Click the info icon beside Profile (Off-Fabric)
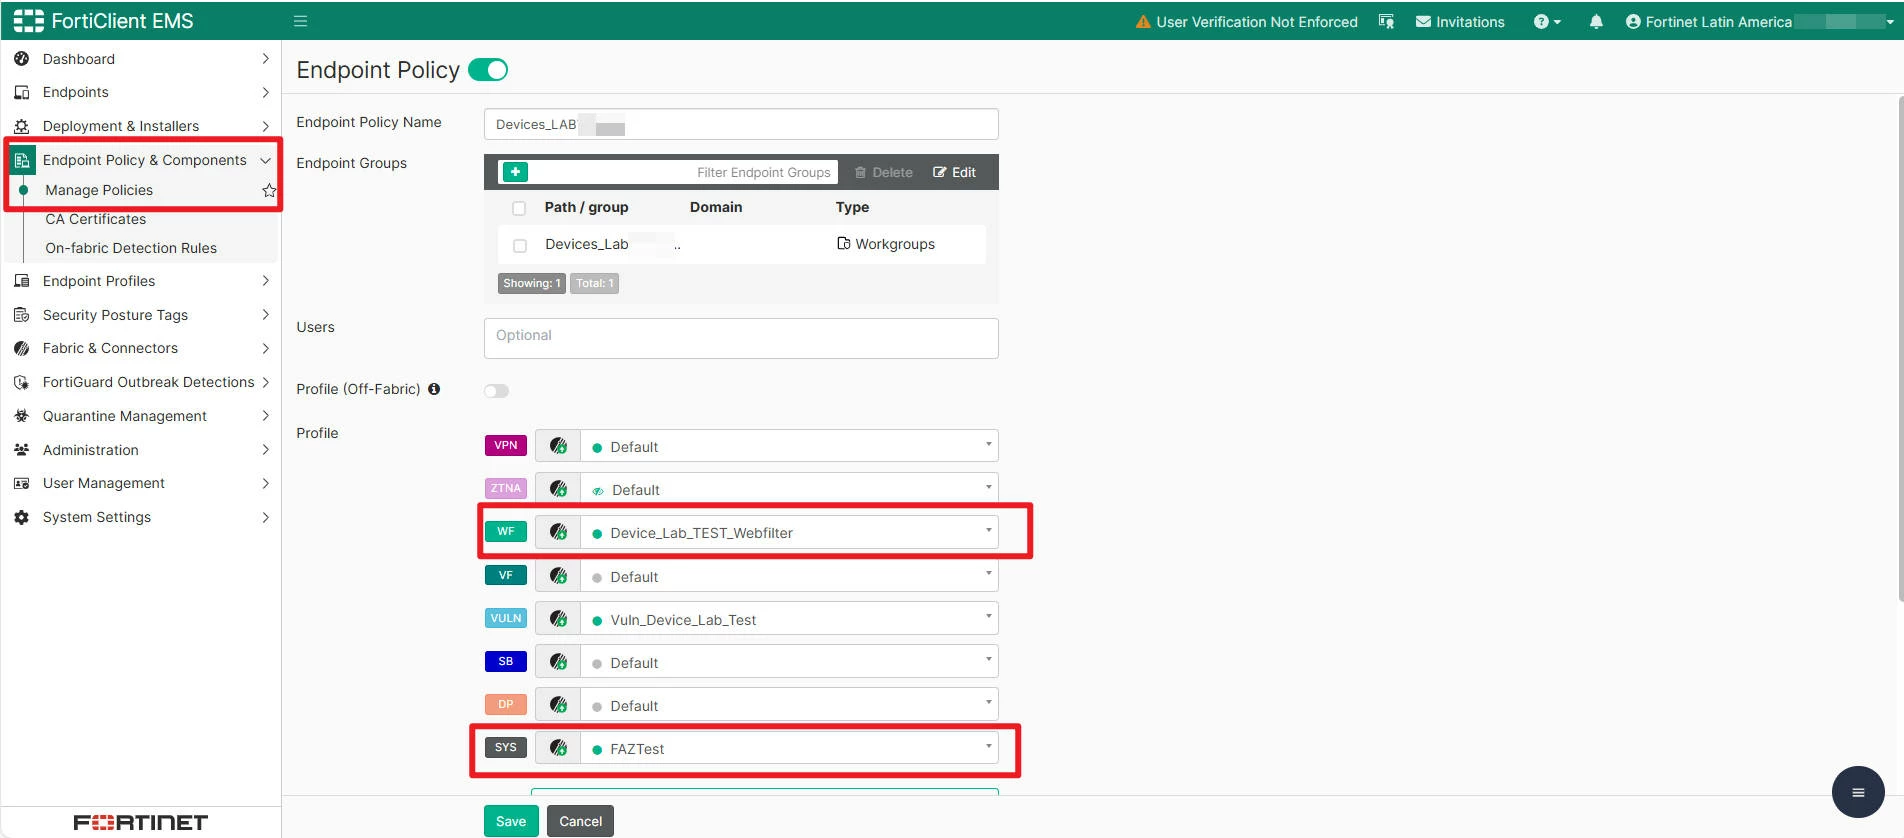The height and width of the screenshot is (838, 1904). pyautogui.click(x=434, y=389)
